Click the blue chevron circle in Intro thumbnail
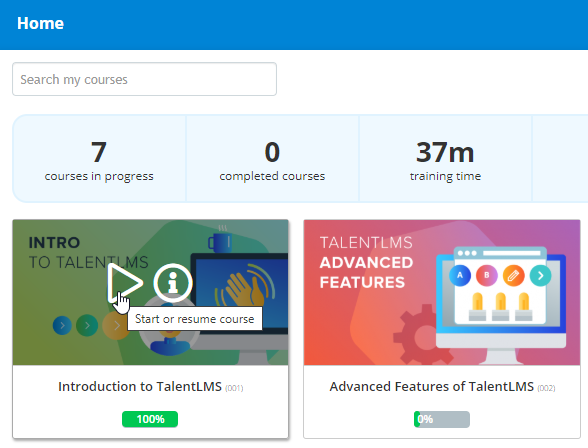The height and width of the screenshot is (448, 588). [x=62, y=325]
